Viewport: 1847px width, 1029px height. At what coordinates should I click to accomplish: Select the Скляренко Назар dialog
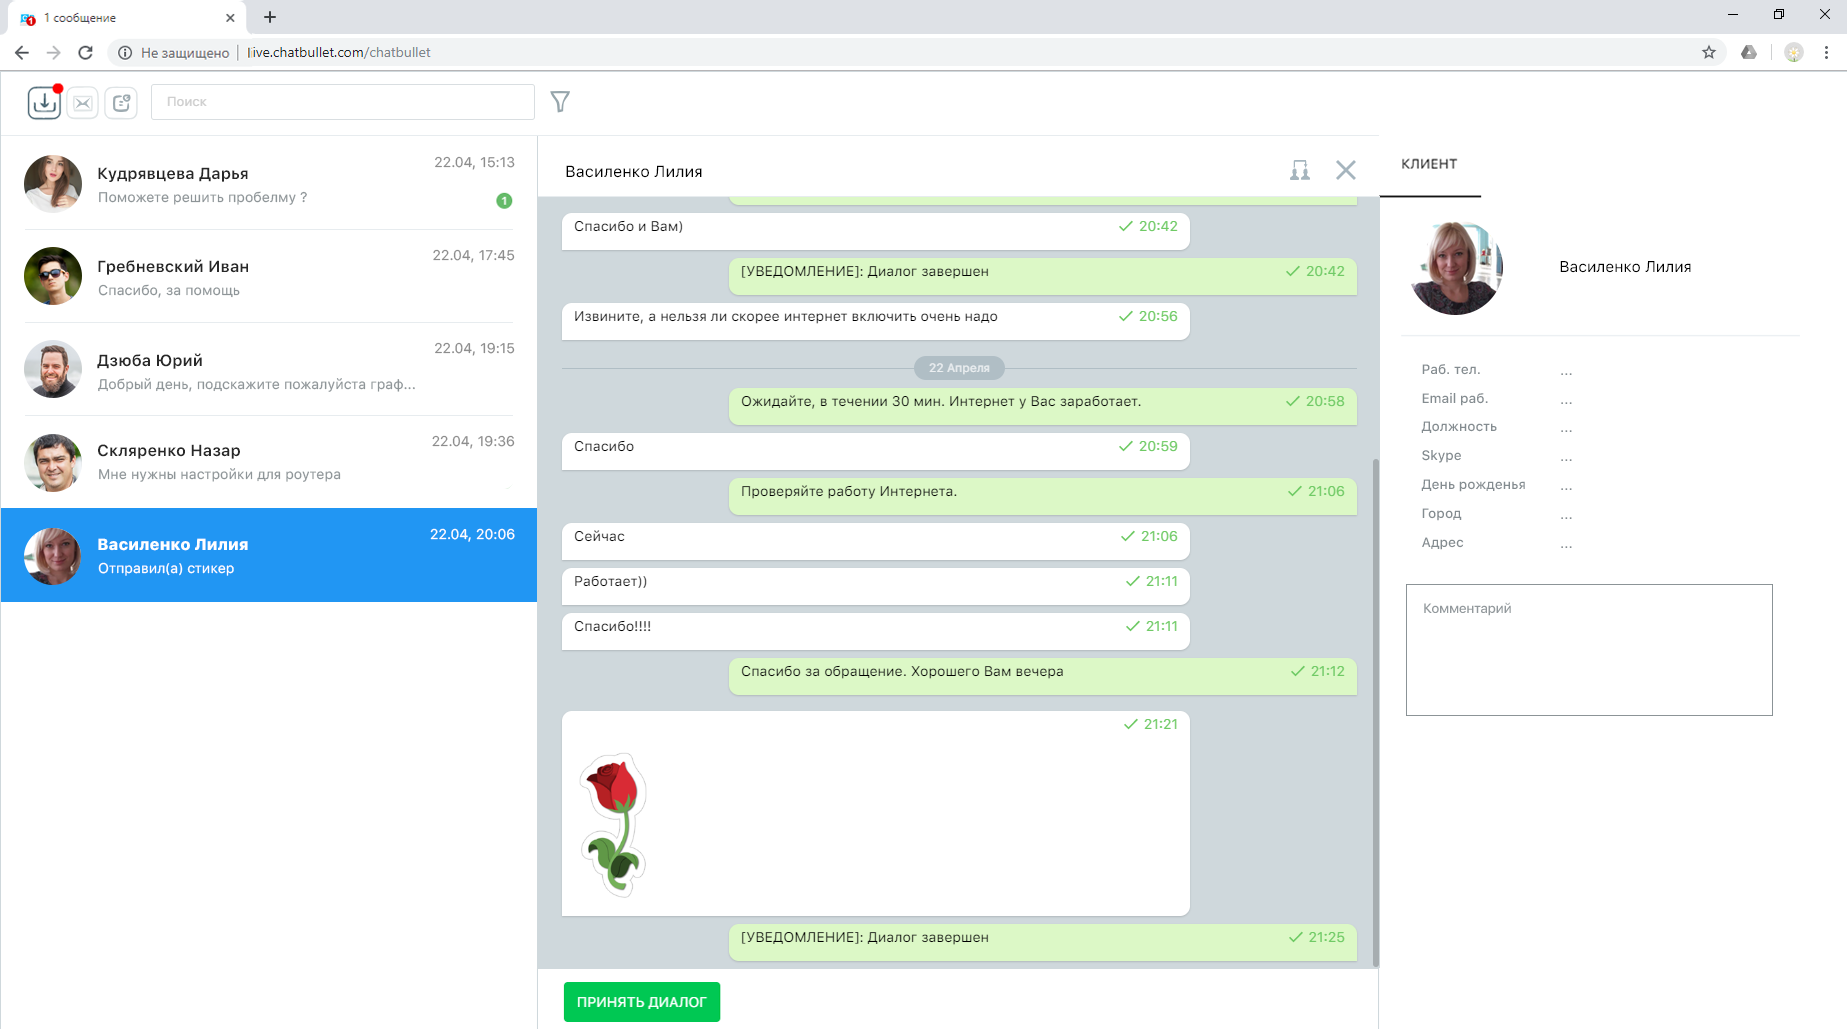tap(268, 462)
